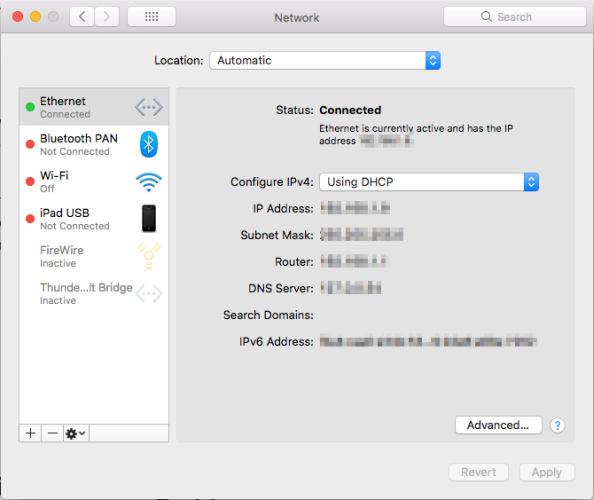Click the Ethernet arrows icon
Viewport: 594px width, 500px height.
click(x=149, y=107)
